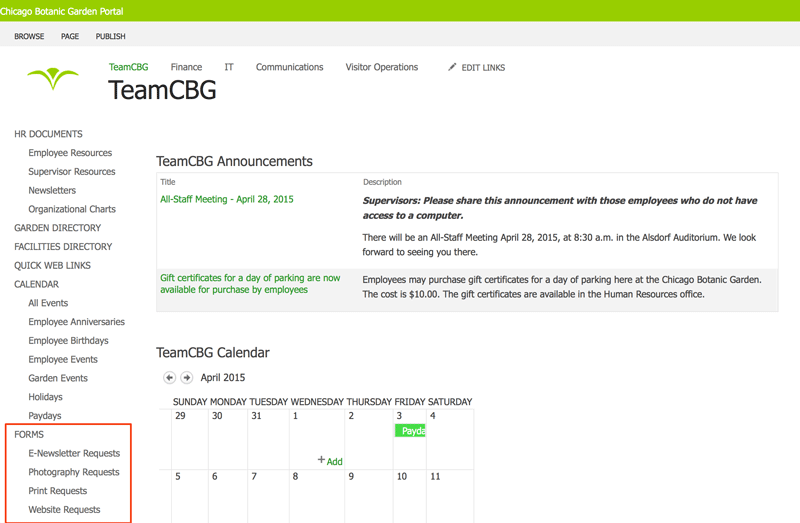Open All-Staff Meeting April 28 announcement

point(227,199)
